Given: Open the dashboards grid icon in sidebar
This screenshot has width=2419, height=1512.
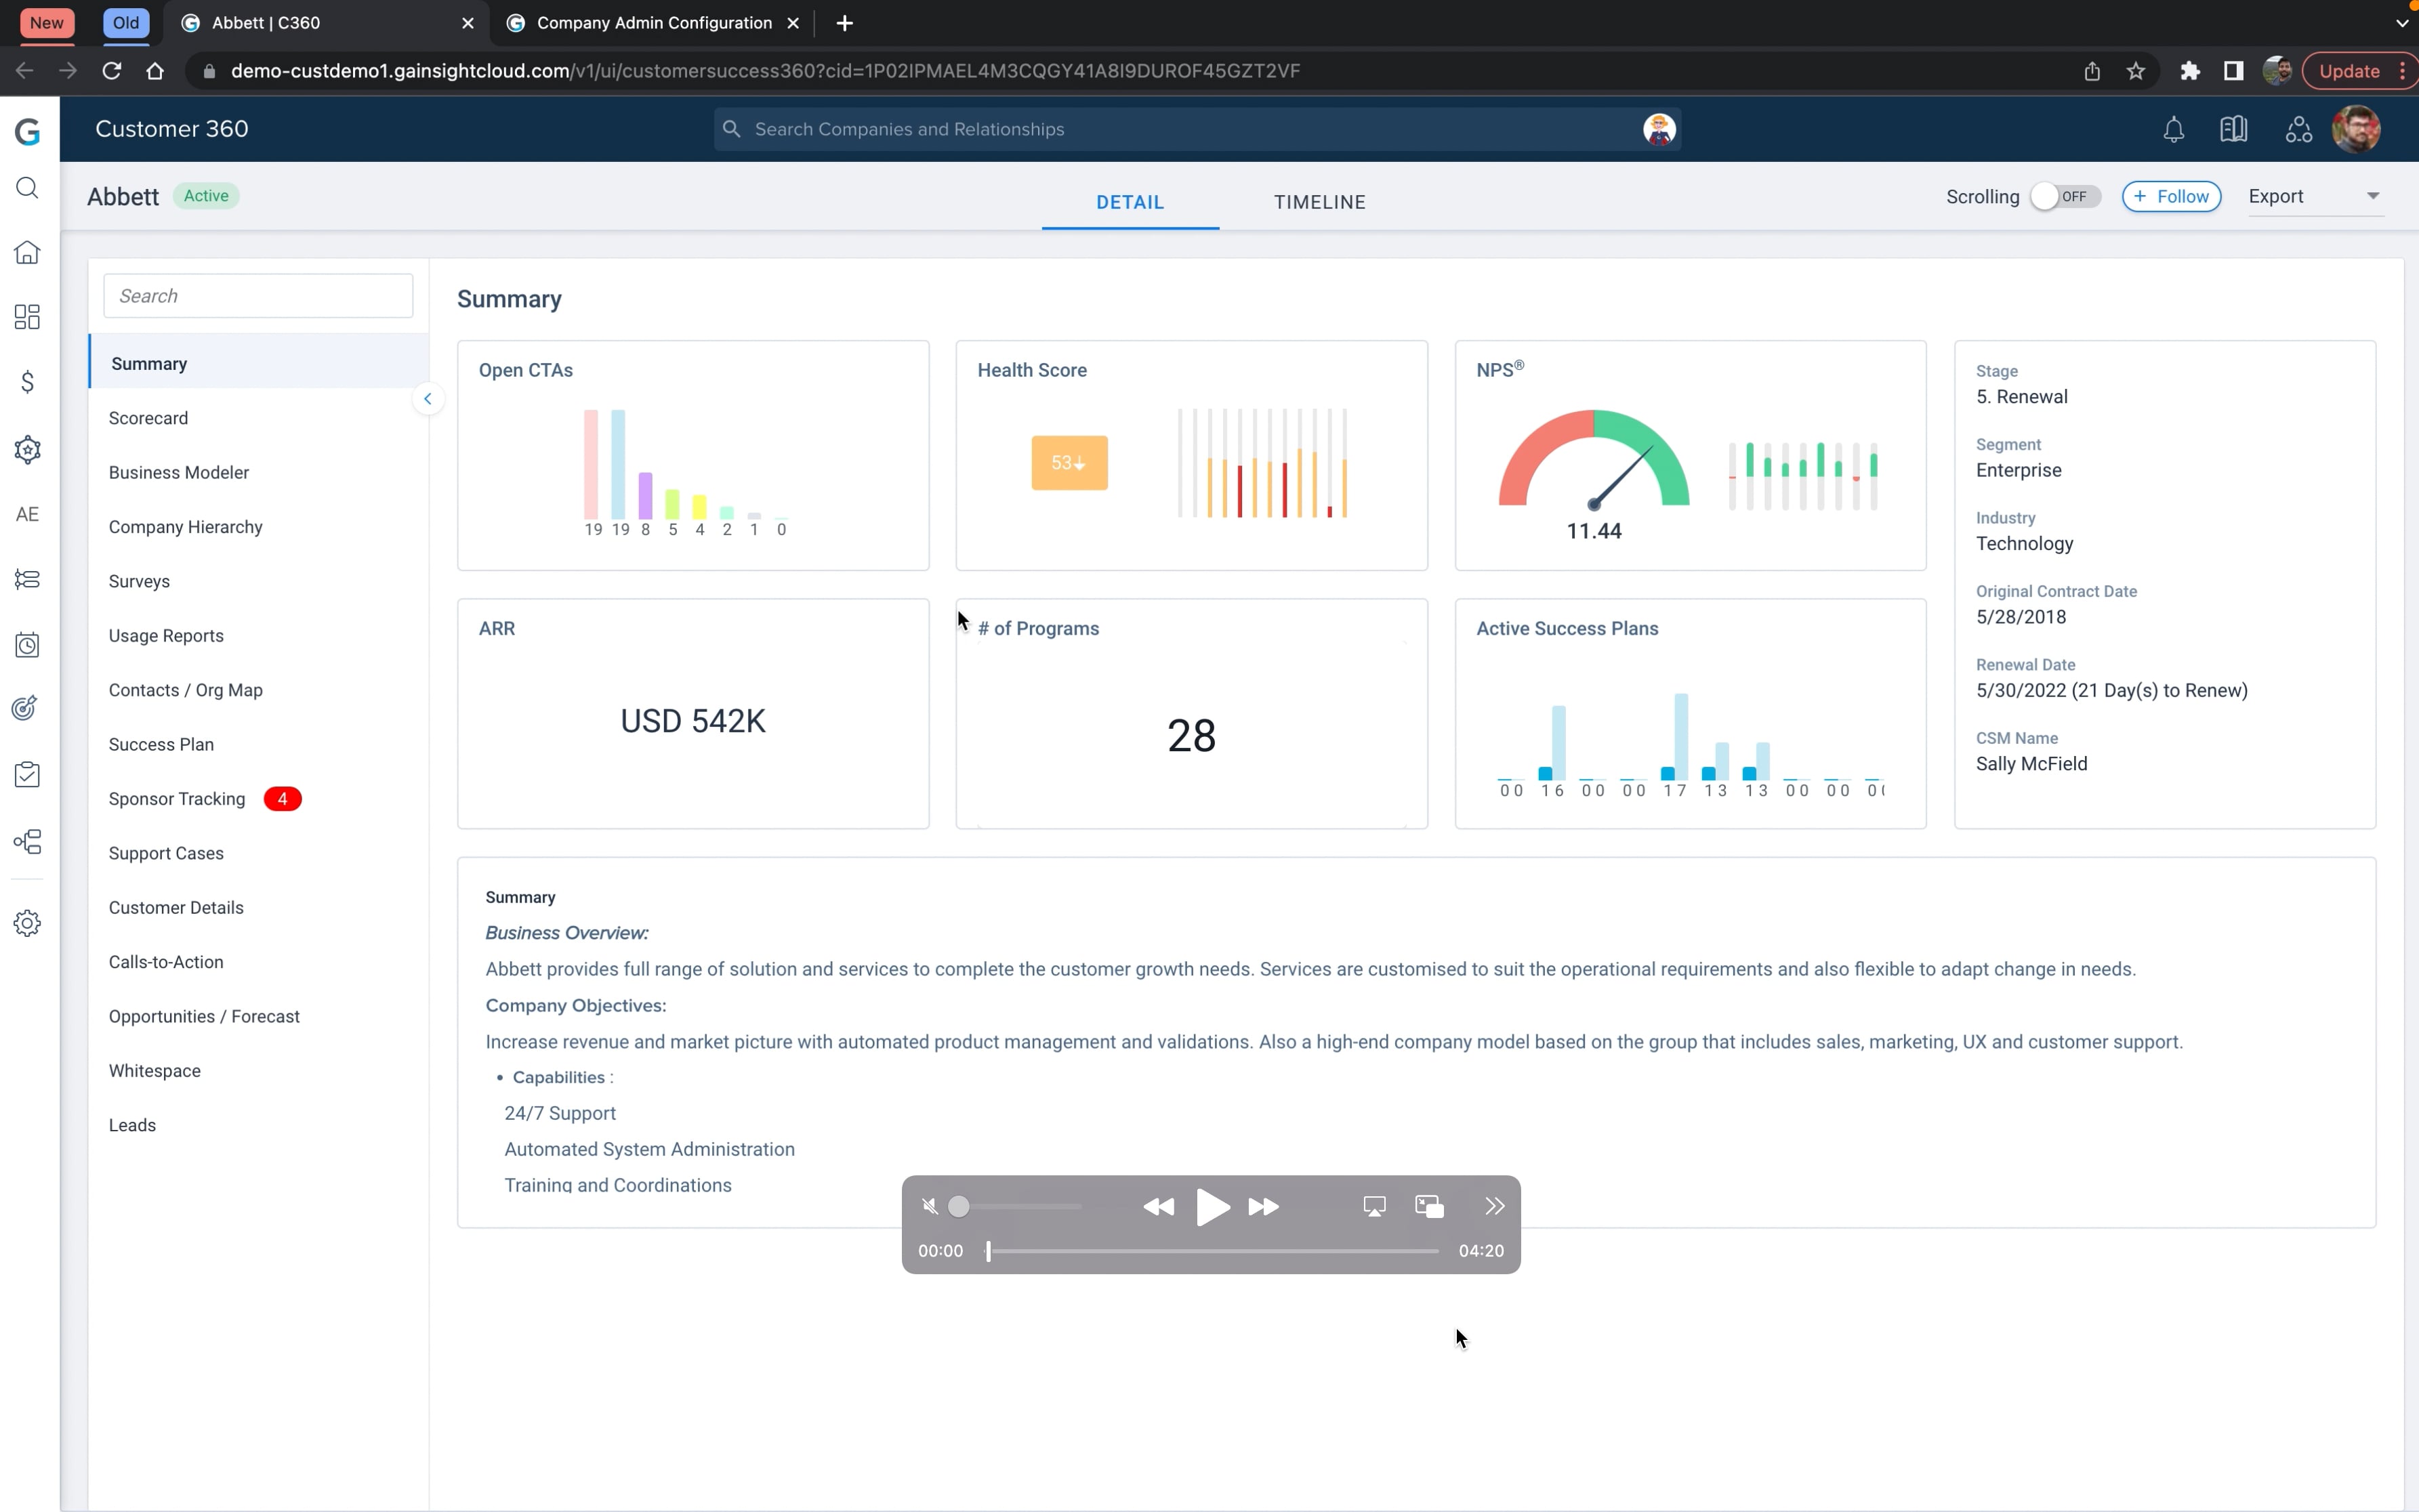Looking at the screenshot, I should point(27,316).
